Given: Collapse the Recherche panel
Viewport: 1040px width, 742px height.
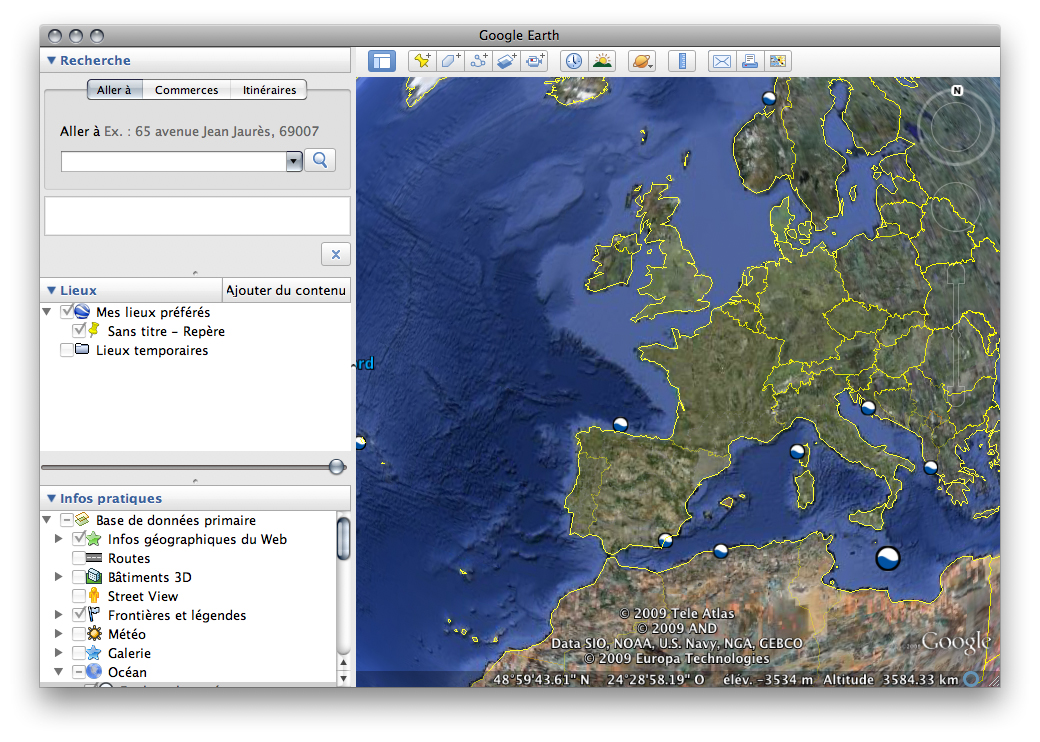Looking at the screenshot, I should pos(52,61).
